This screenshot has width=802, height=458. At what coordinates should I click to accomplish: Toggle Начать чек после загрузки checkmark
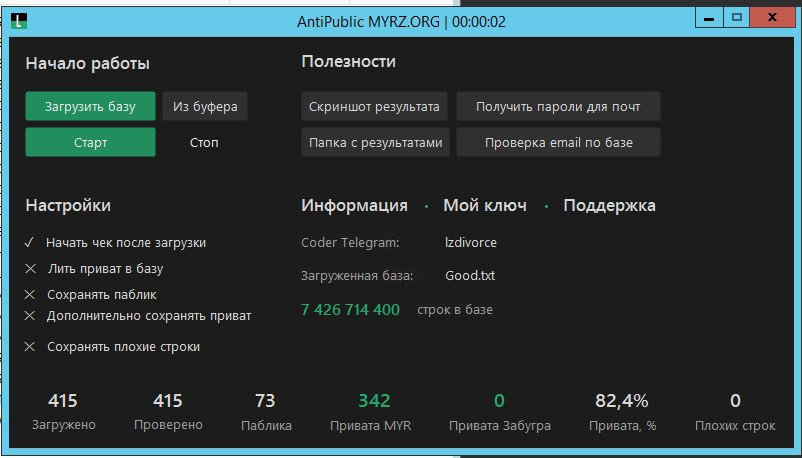(30, 243)
